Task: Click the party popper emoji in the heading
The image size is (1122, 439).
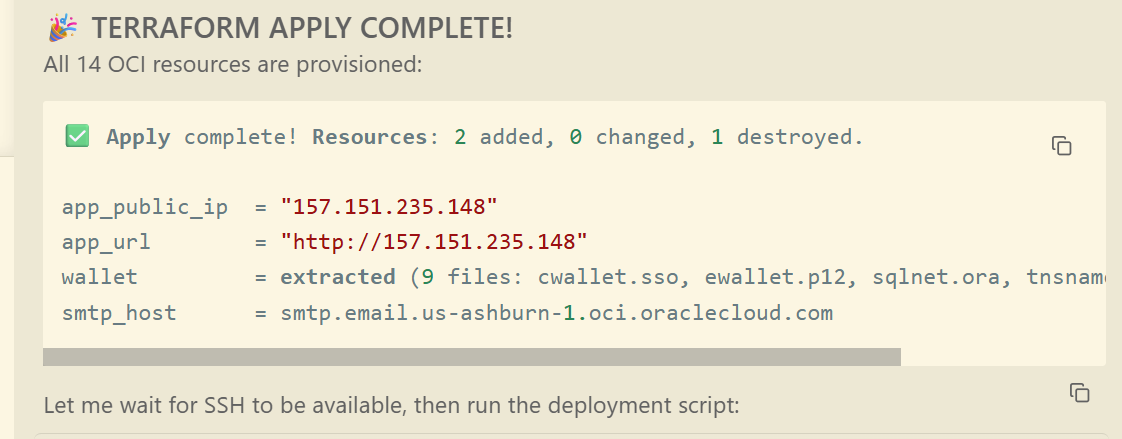Action: click(x=63, y=29)
